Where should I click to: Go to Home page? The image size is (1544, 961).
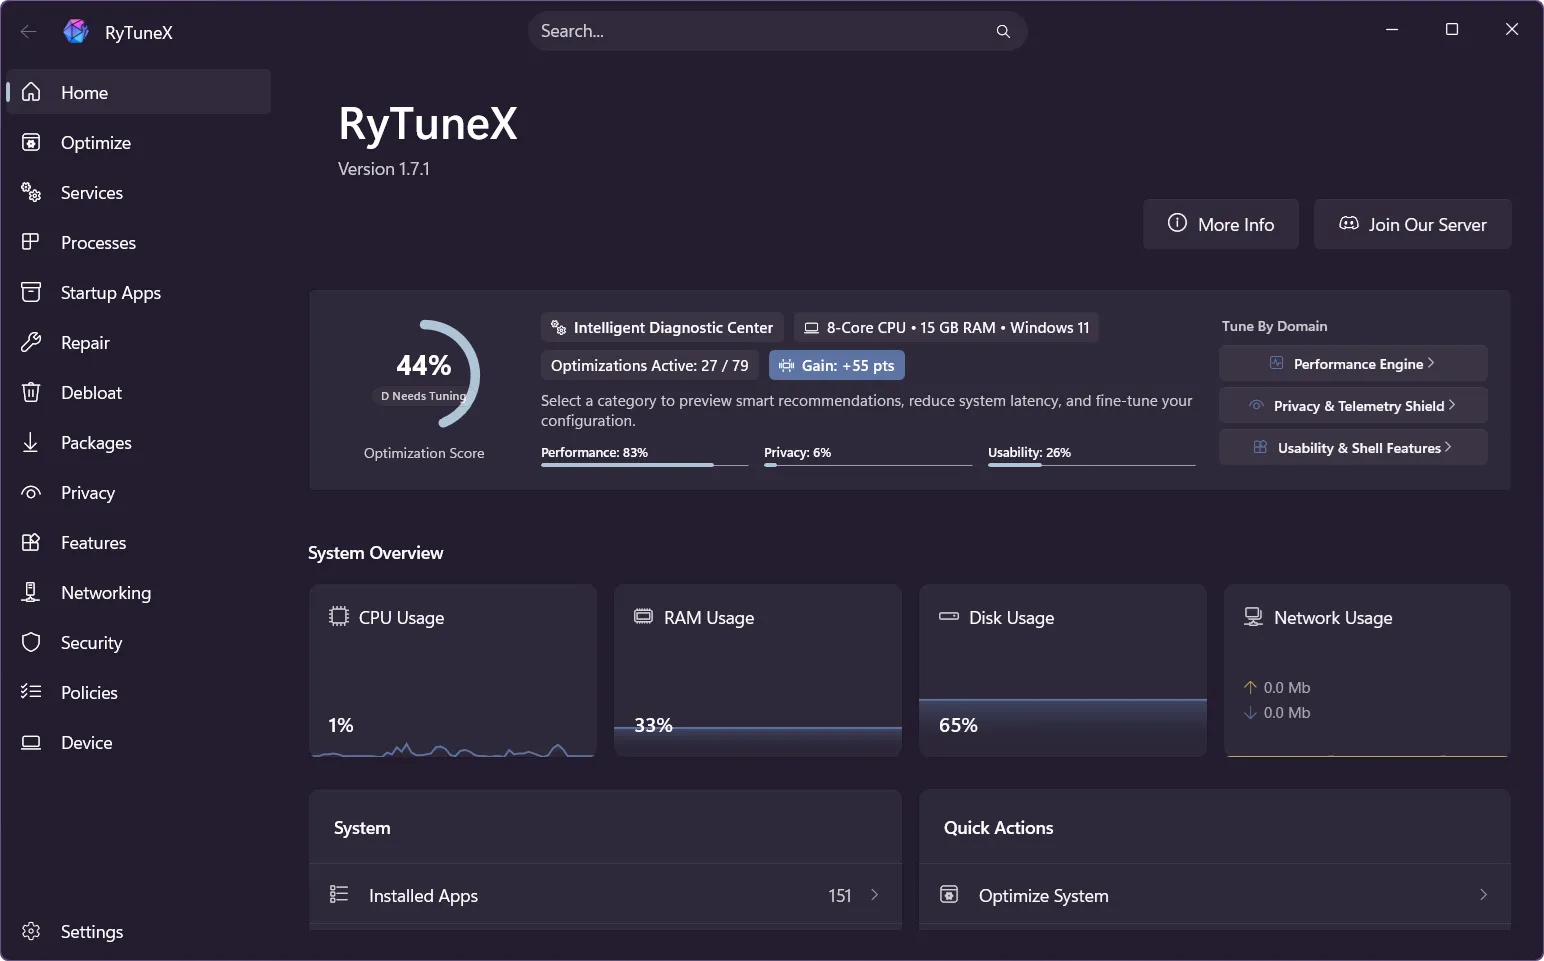[x=139, y=92]
